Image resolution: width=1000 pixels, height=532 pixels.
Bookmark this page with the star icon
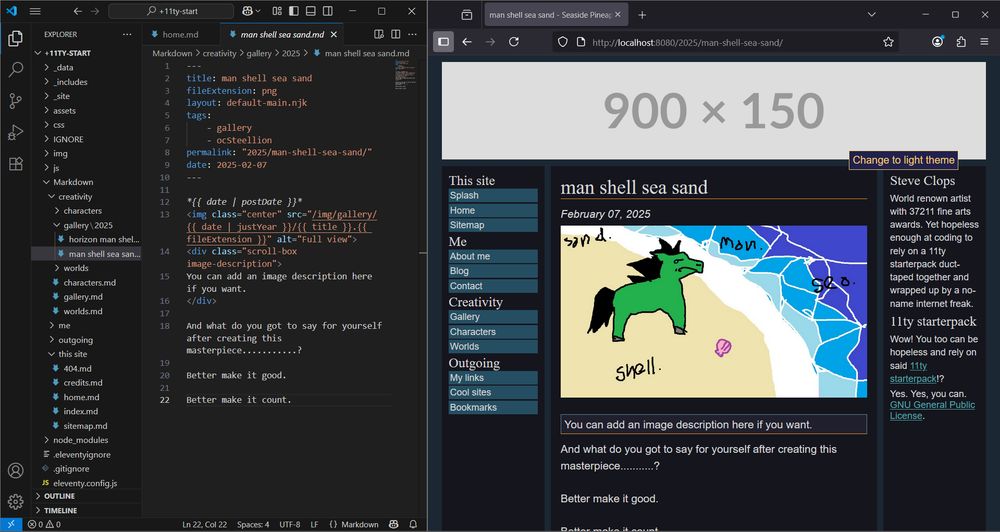pyautogui.click(x=888, y=42)
